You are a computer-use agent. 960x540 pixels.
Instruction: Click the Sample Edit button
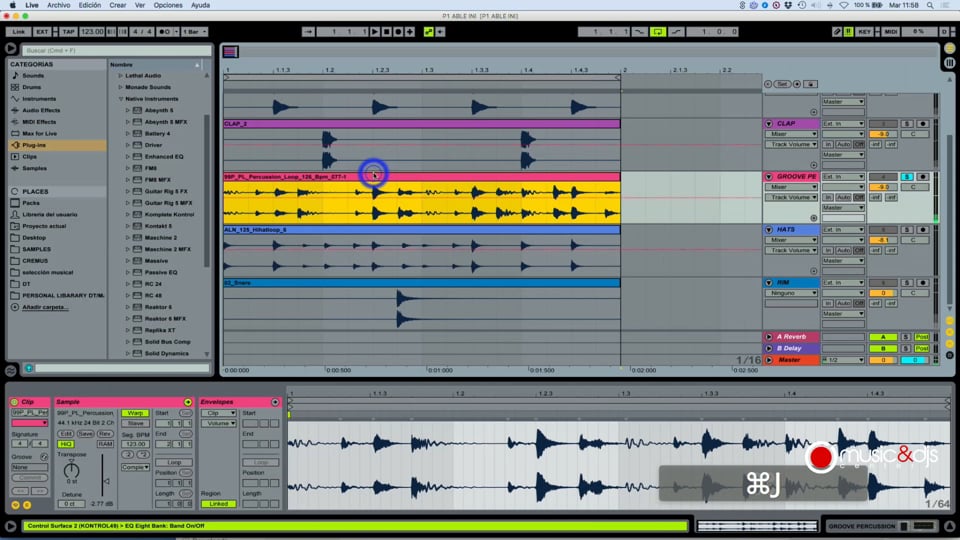click(66, 433)
